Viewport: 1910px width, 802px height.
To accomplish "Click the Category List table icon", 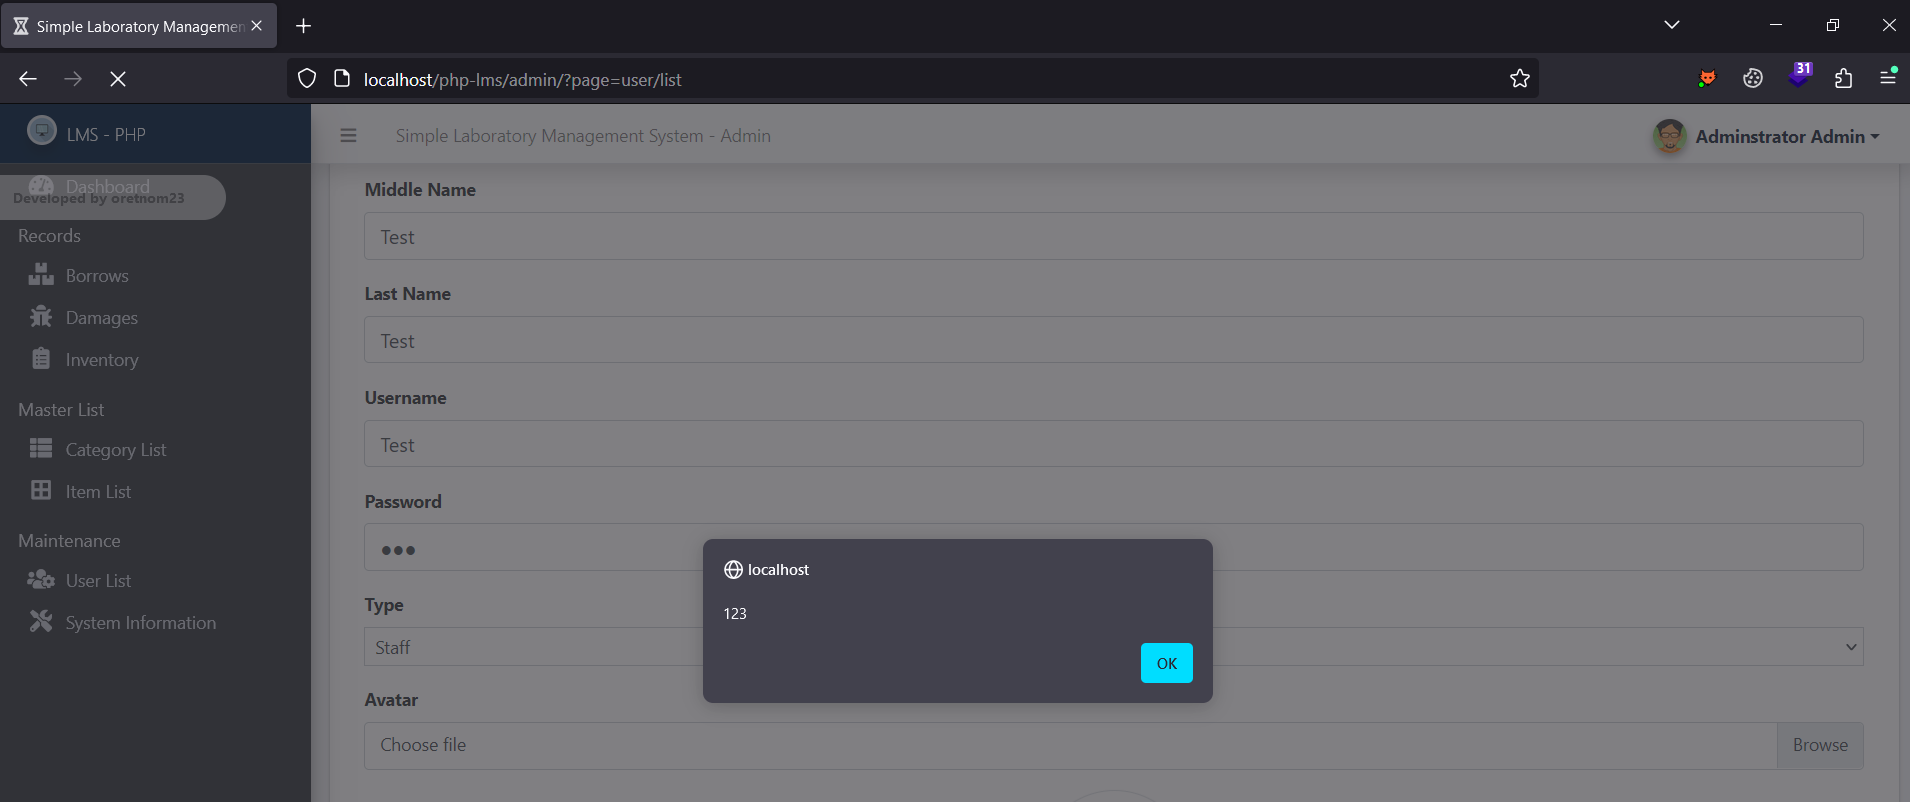I will (41, 449).
